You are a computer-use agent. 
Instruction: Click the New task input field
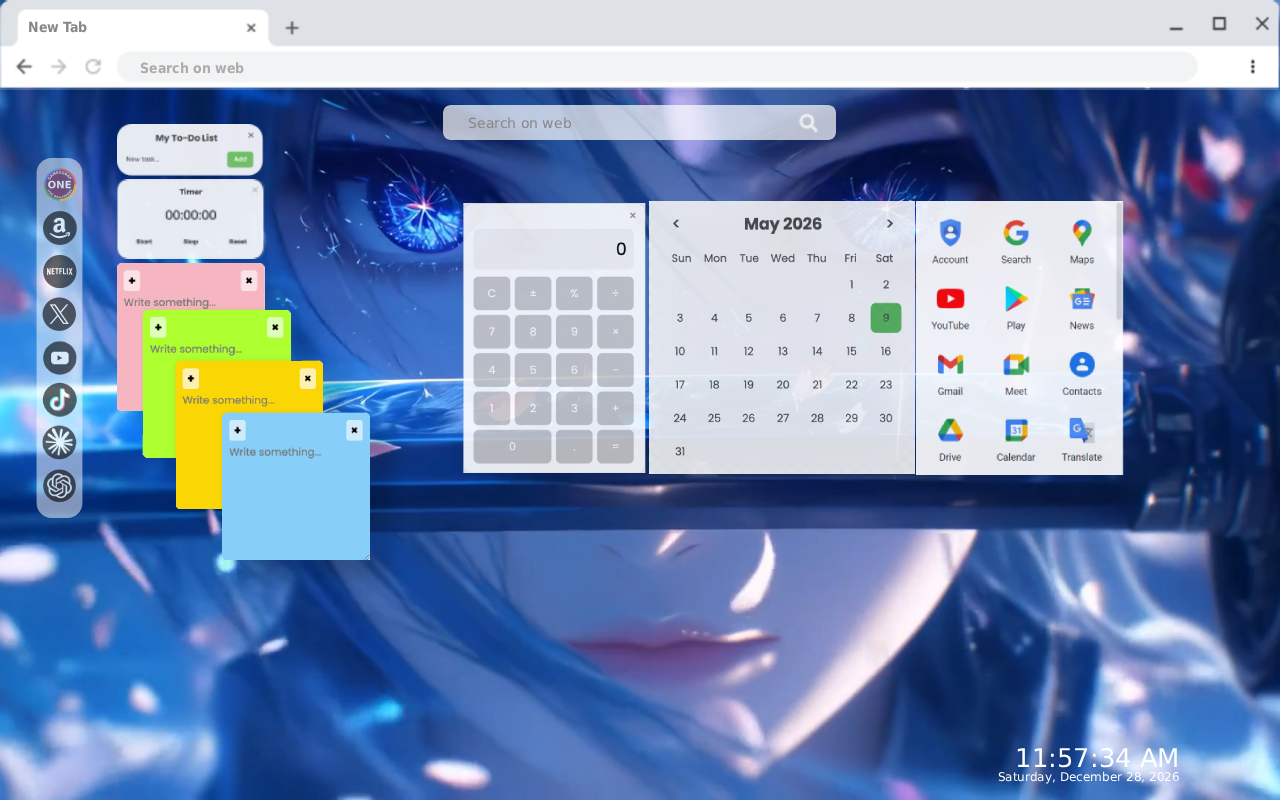pyautogui.click(x=173, y=159)
